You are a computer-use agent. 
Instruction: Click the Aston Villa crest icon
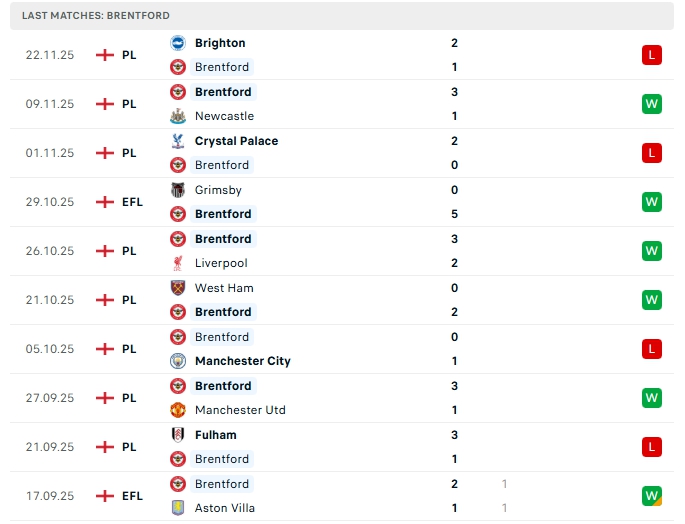click(x=179, y=508)
